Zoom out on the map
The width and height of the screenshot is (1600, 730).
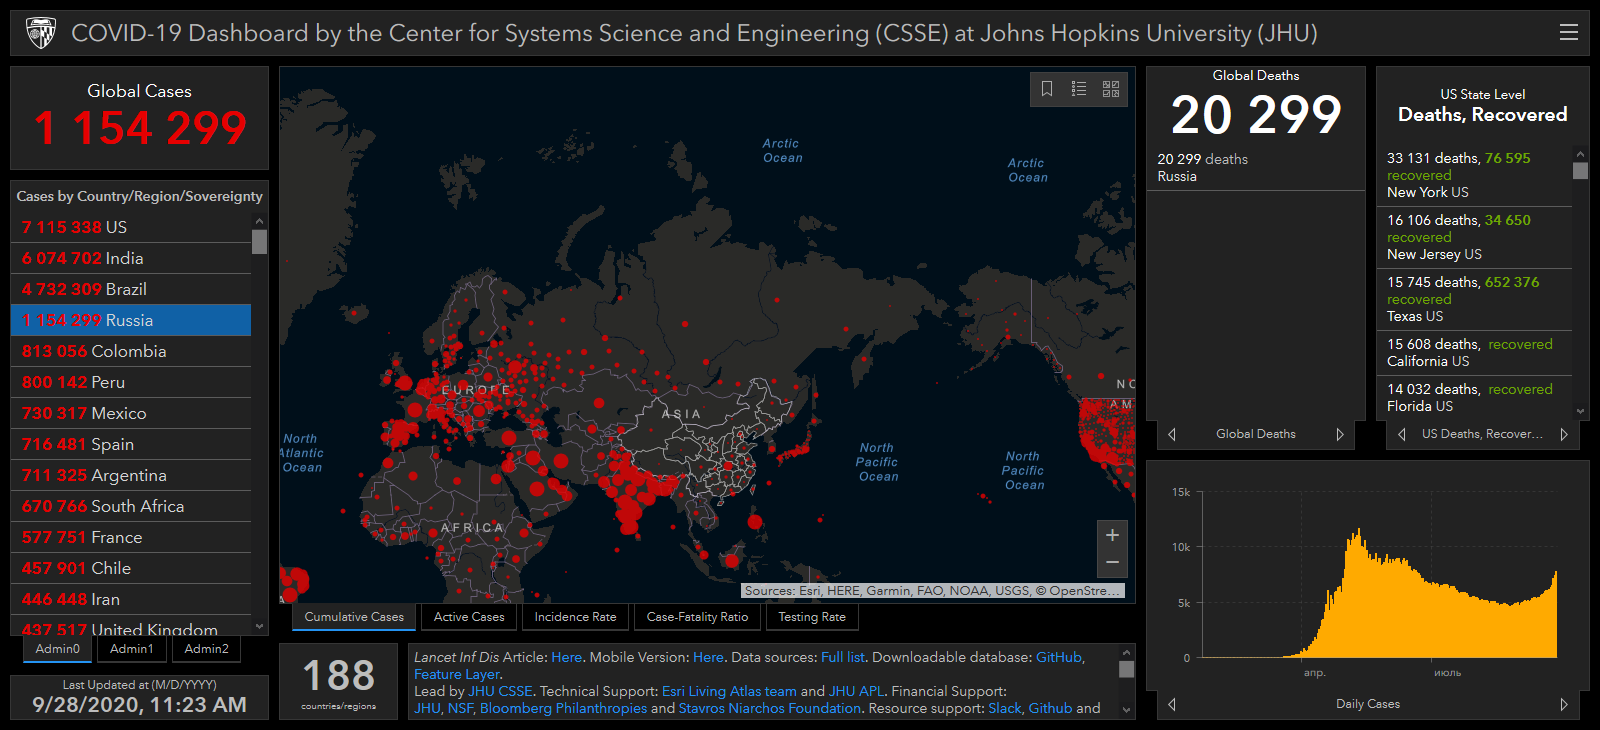(x=1112, y=563)
